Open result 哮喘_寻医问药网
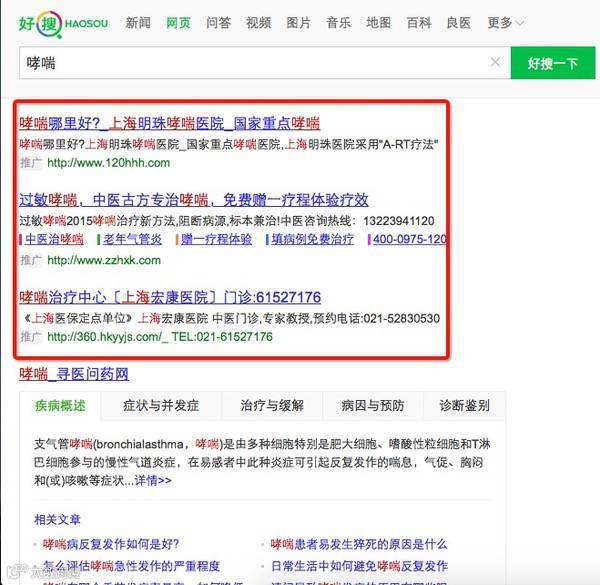The height and width of the screenshot is (585, 600). pos(74,374)
